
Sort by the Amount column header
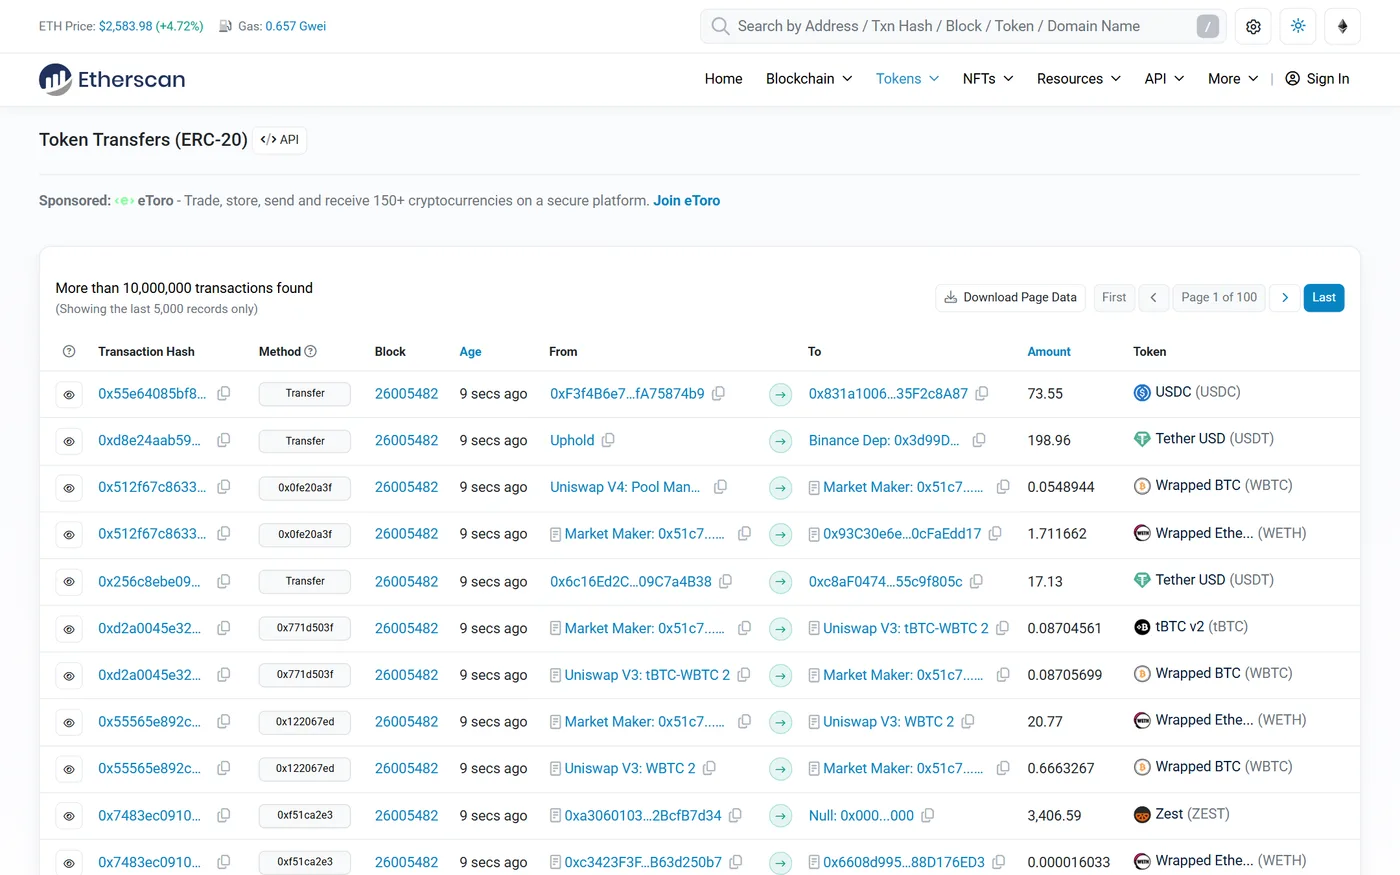point(1049,352)
